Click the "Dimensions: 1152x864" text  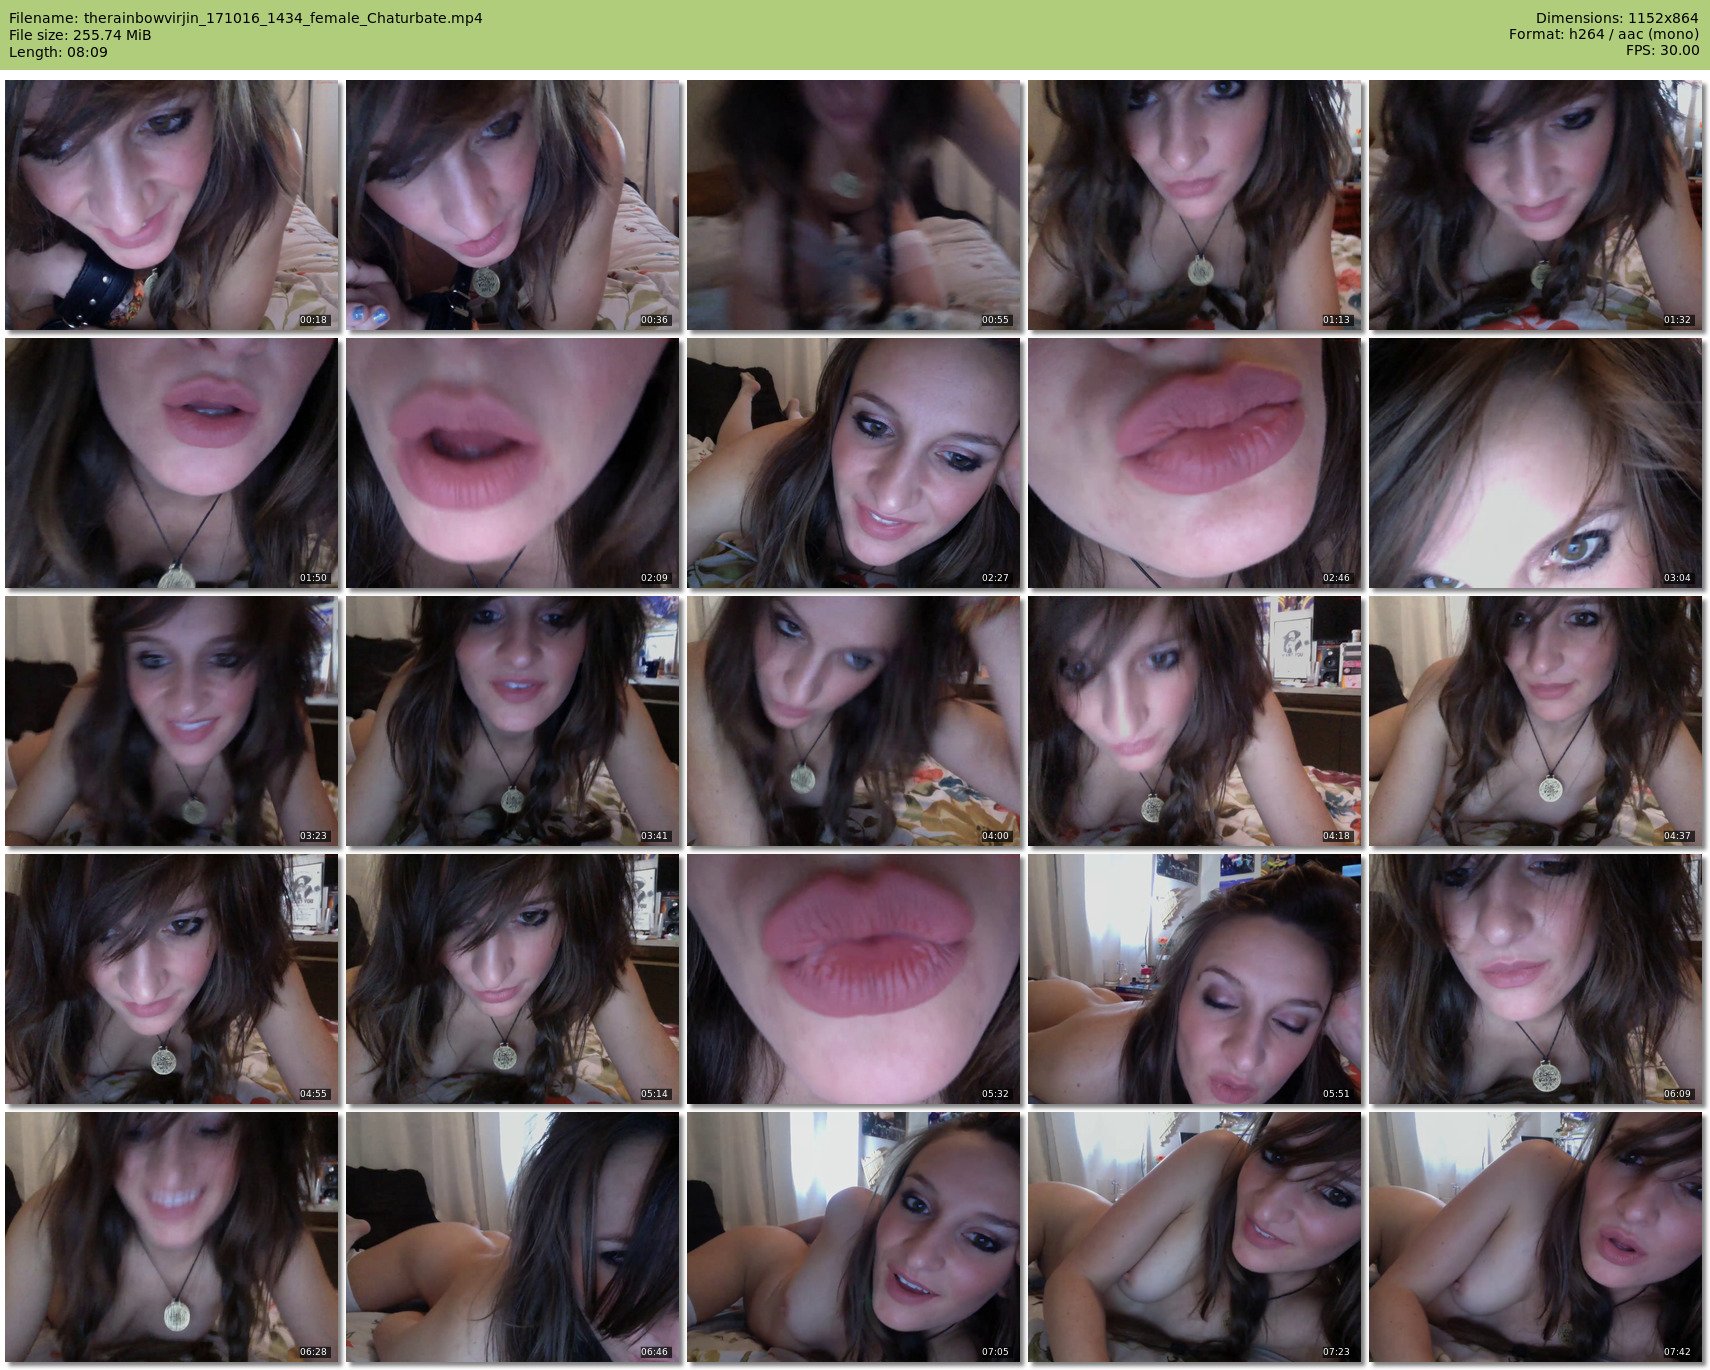(1617, 18)
